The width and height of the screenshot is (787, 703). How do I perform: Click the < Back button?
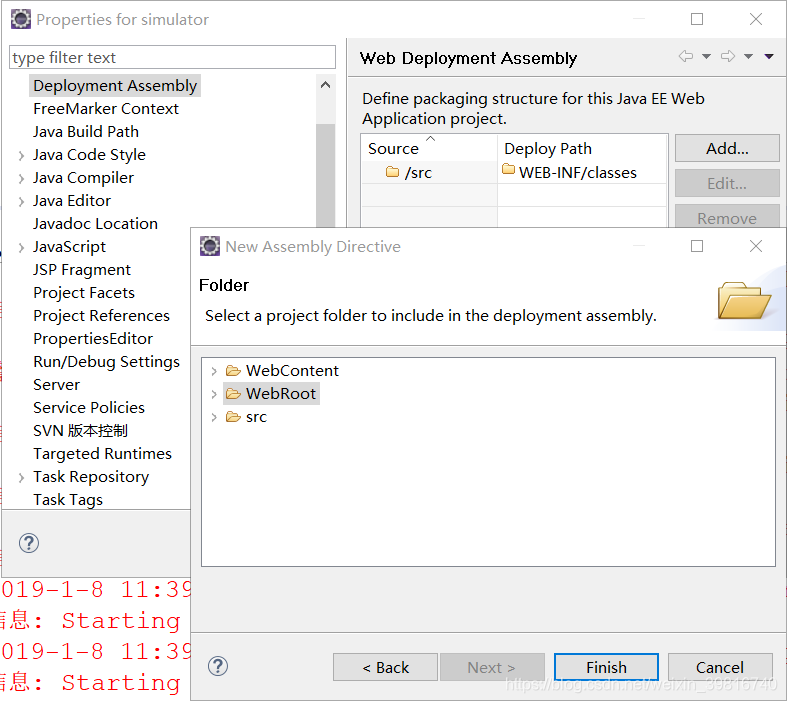coord(385,667)
